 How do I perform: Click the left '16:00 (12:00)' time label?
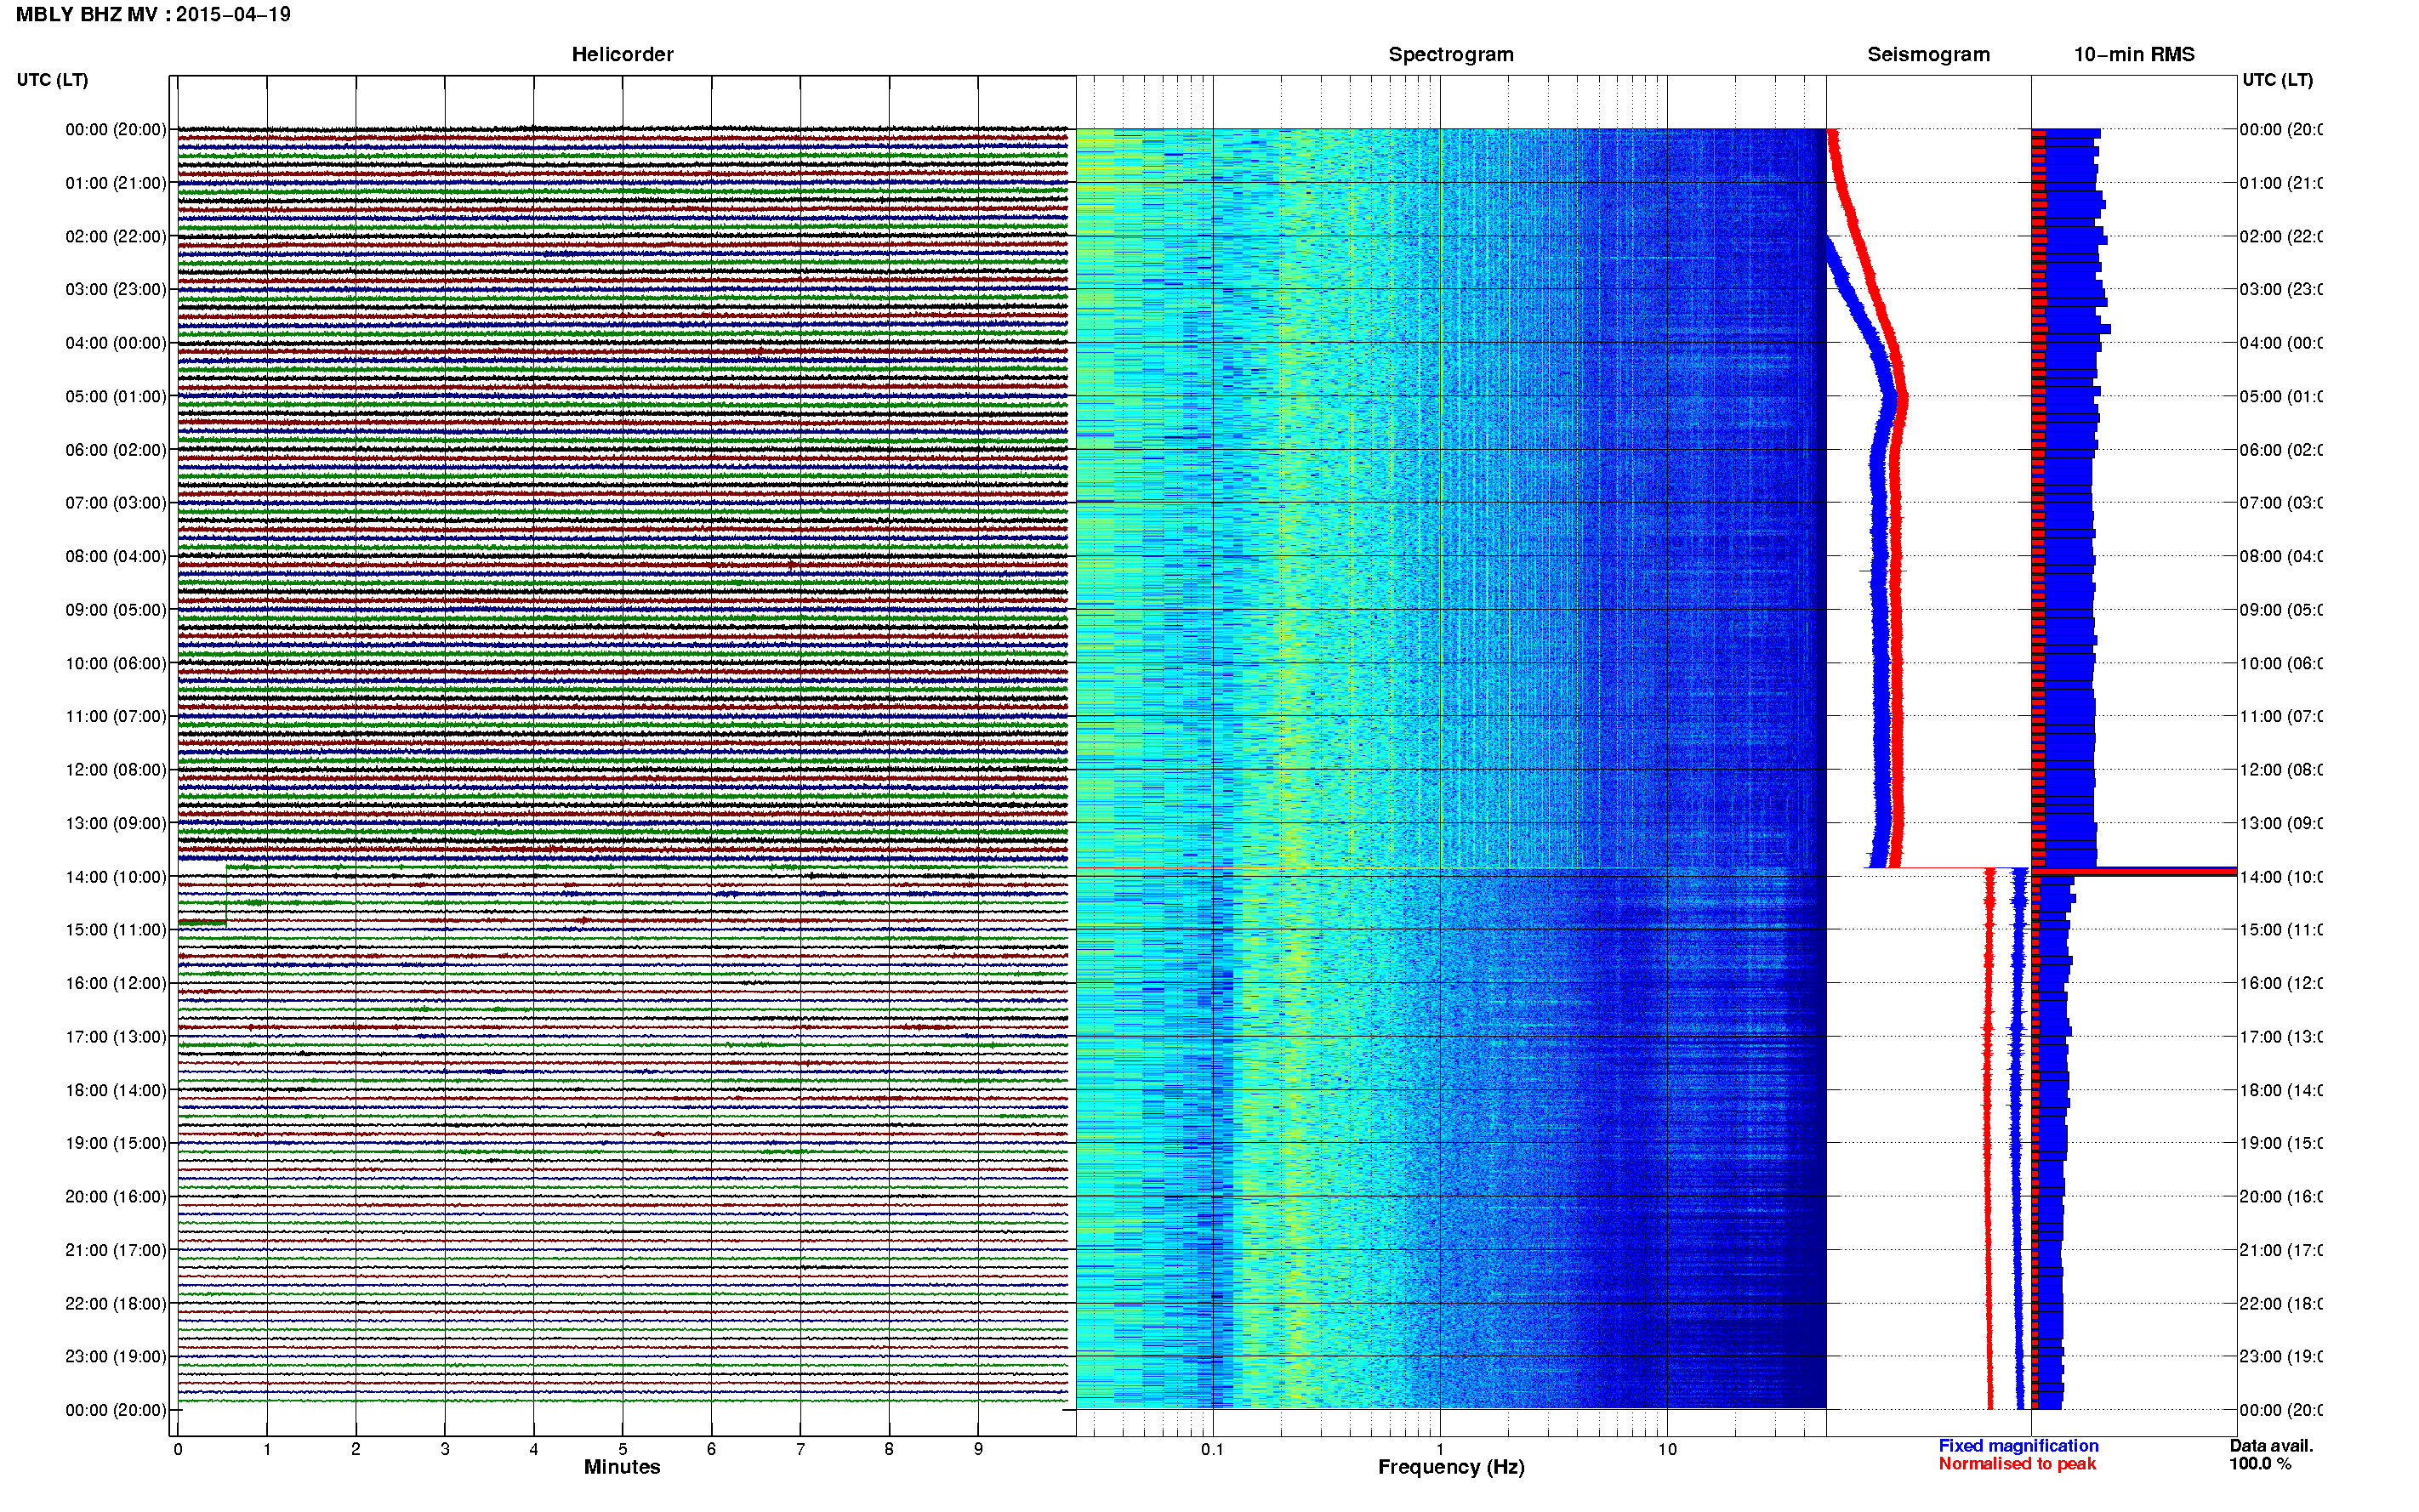click(x=116, y=983)
